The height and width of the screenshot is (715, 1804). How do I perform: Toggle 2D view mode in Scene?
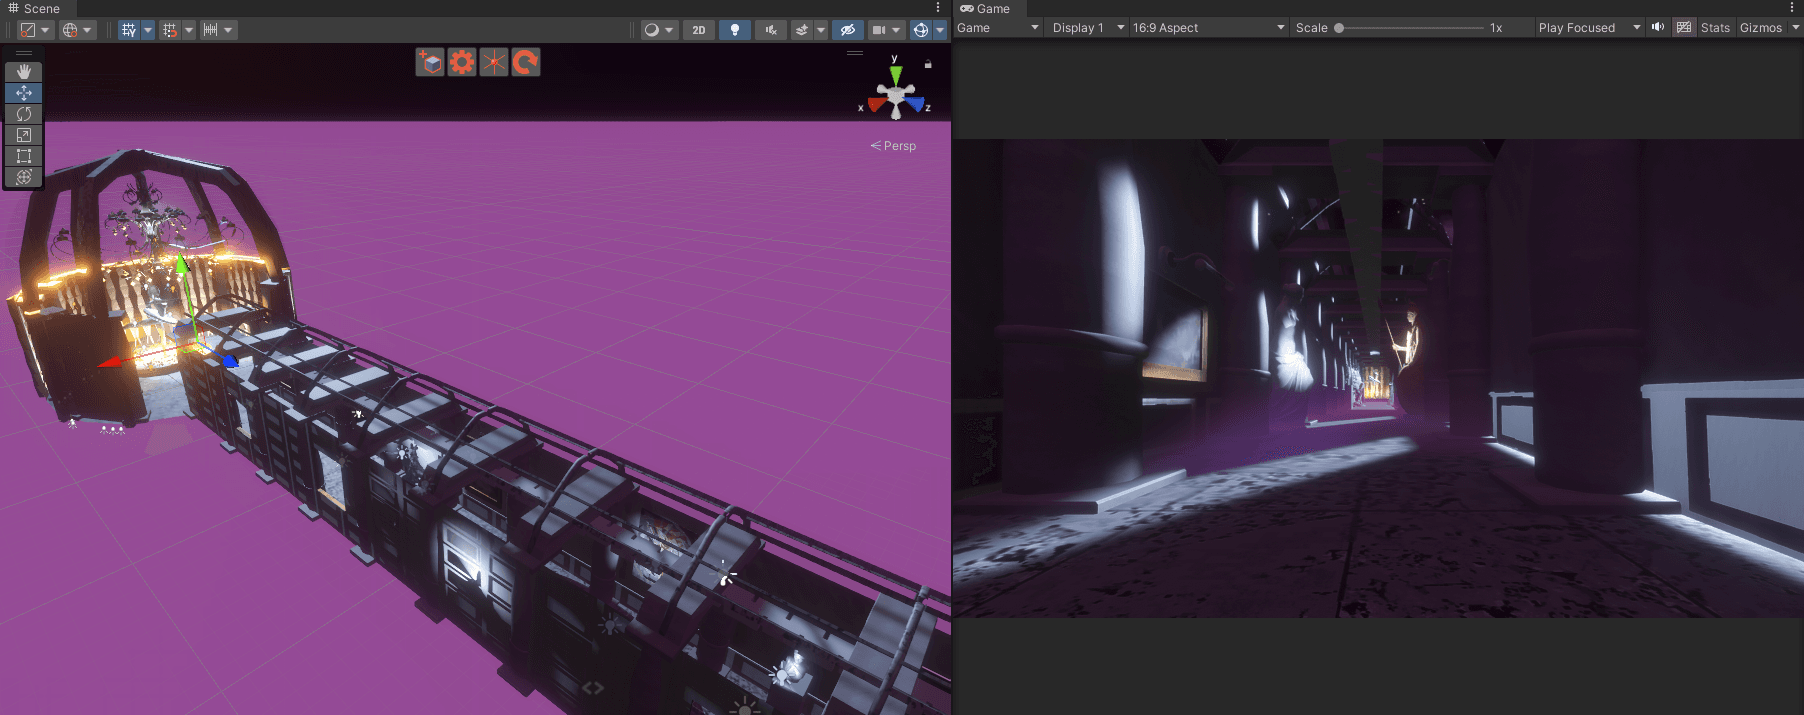click(699, 30)
